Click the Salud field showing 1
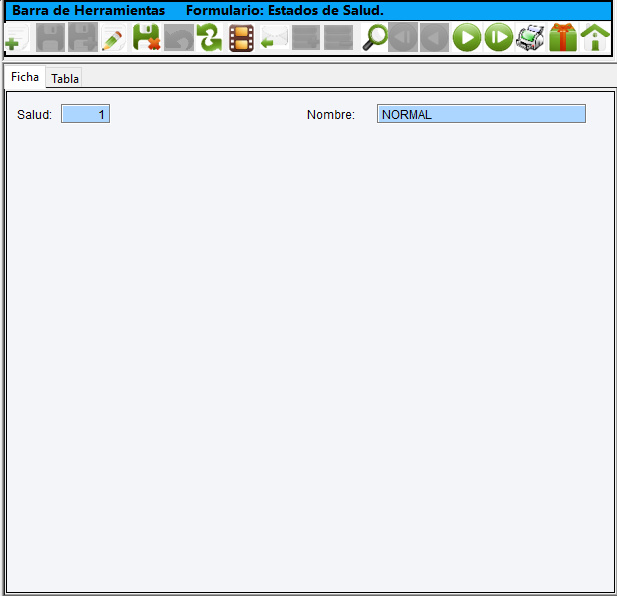The height and width of the screenshot is (596, 617). (x=85, y=114)
